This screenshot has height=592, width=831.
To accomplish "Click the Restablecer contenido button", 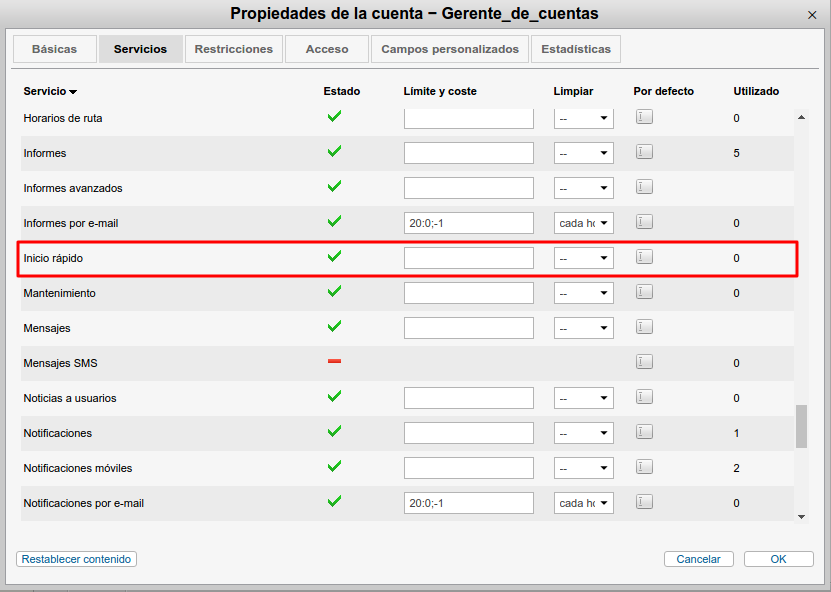I will (x=76, y=559).
